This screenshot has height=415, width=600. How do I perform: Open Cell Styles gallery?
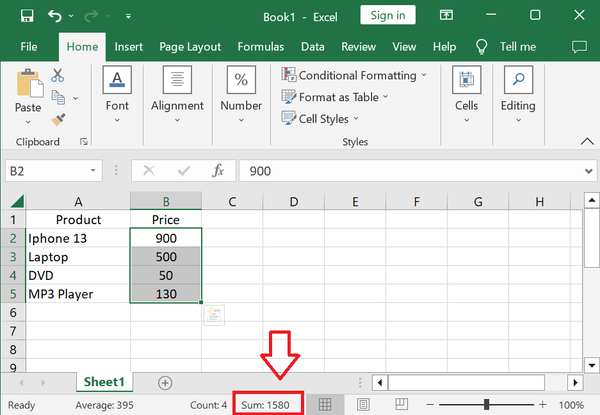320,119
